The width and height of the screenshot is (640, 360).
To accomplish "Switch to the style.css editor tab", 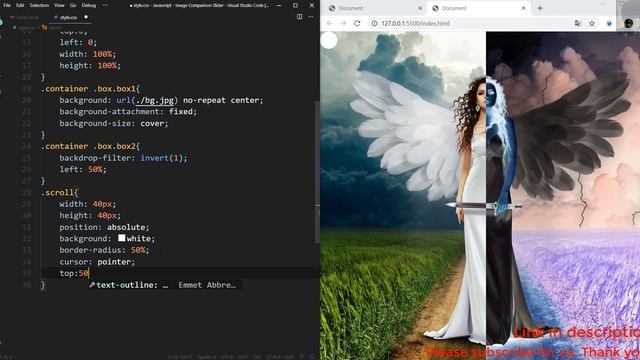I will (68, 18).
